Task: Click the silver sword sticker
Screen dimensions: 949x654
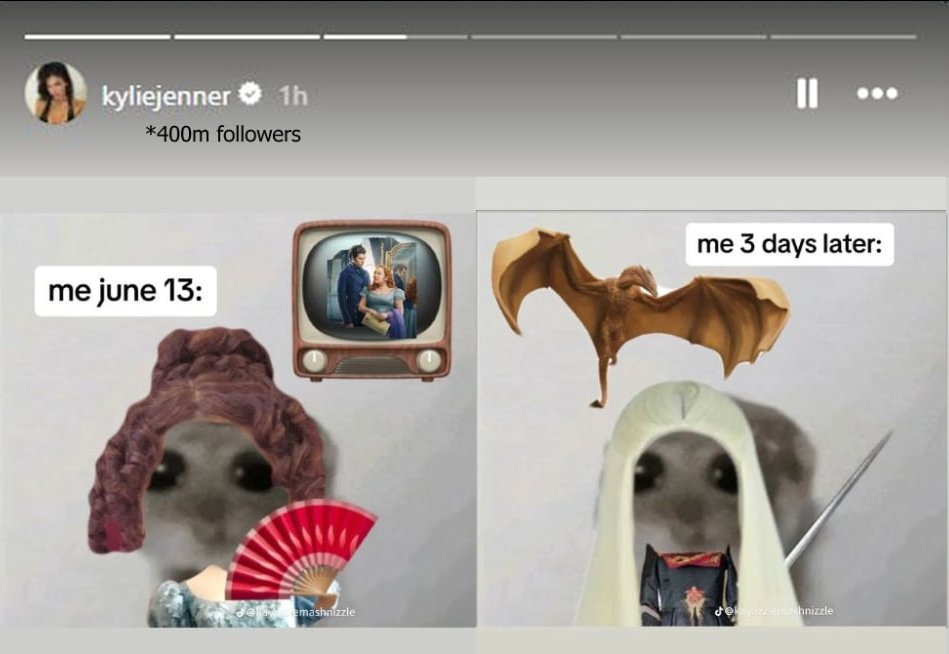Action: (838, 499)
